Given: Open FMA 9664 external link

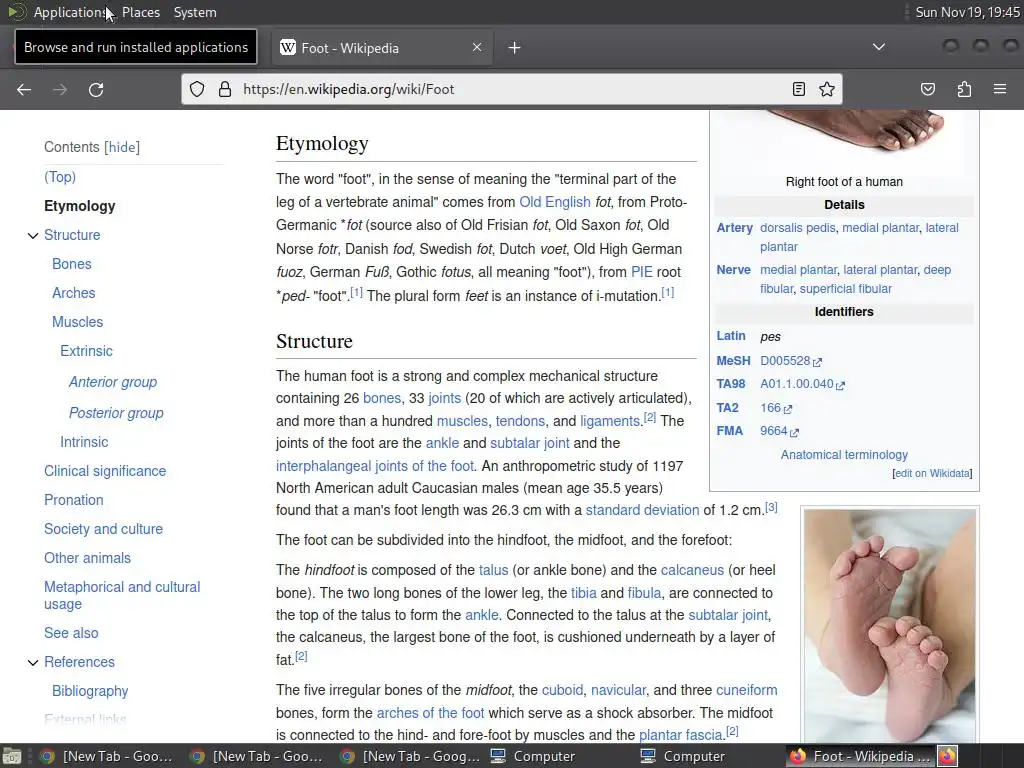Looking at the screenshot, I should click(779, 431).
